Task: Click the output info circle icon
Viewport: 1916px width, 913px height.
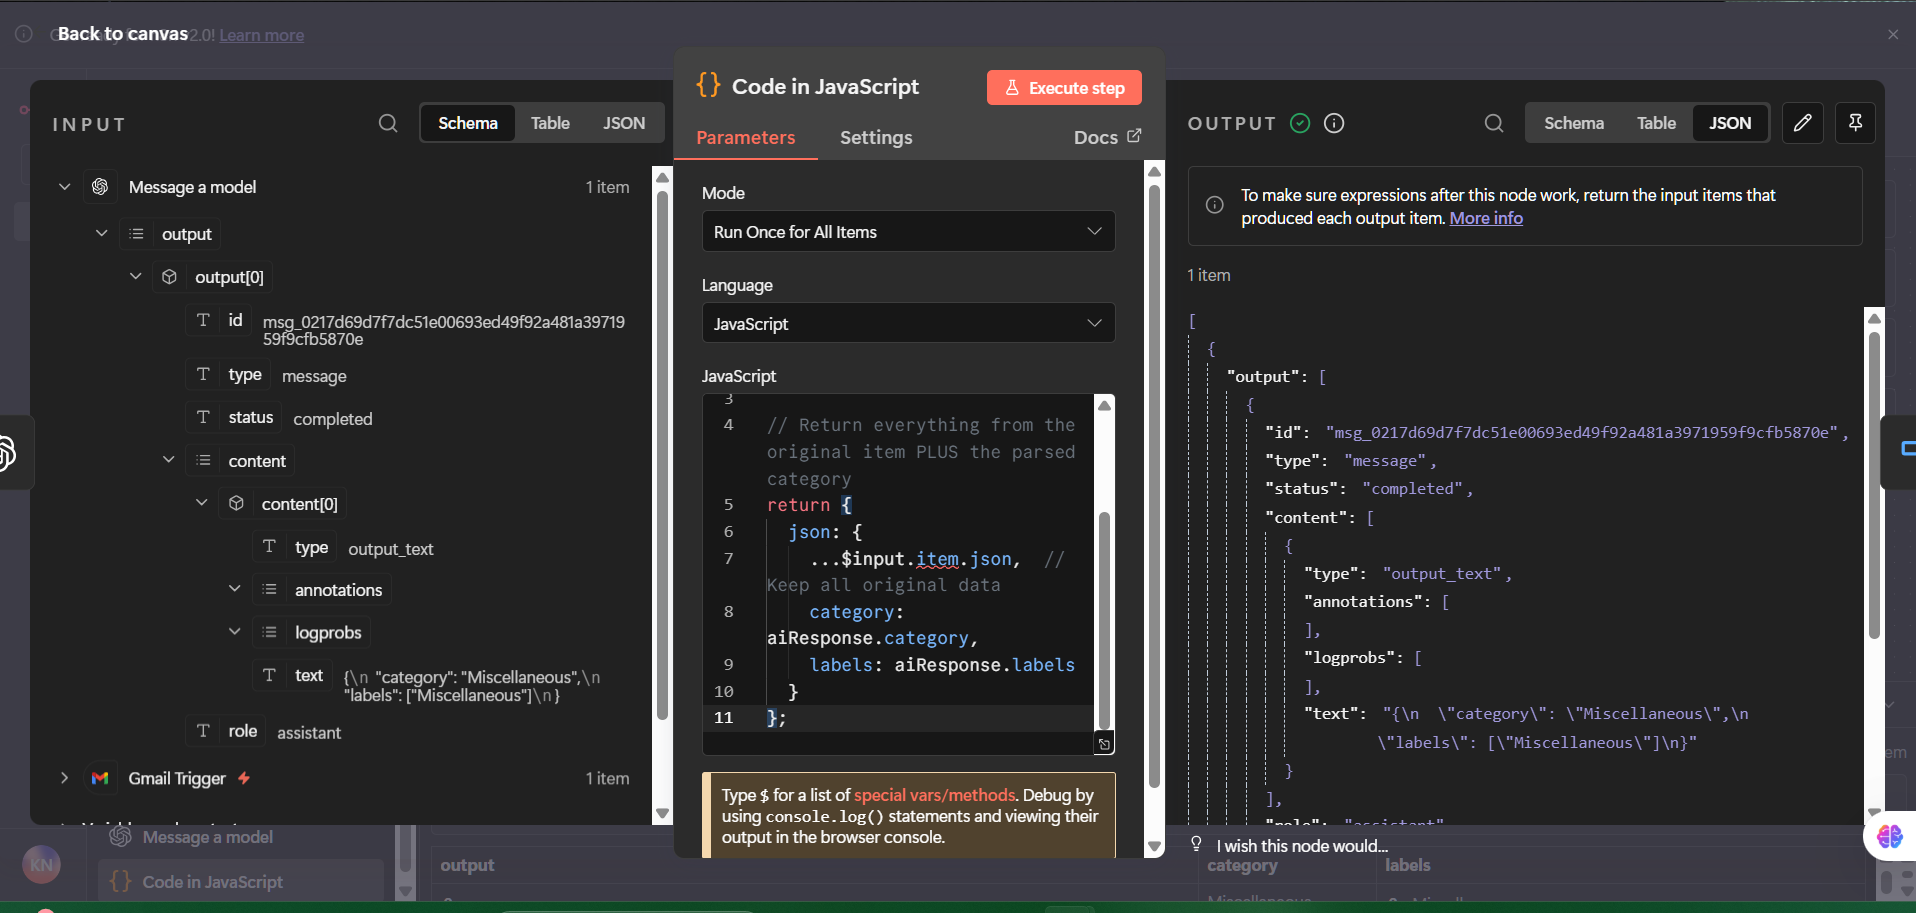Action: (1334, 123)
